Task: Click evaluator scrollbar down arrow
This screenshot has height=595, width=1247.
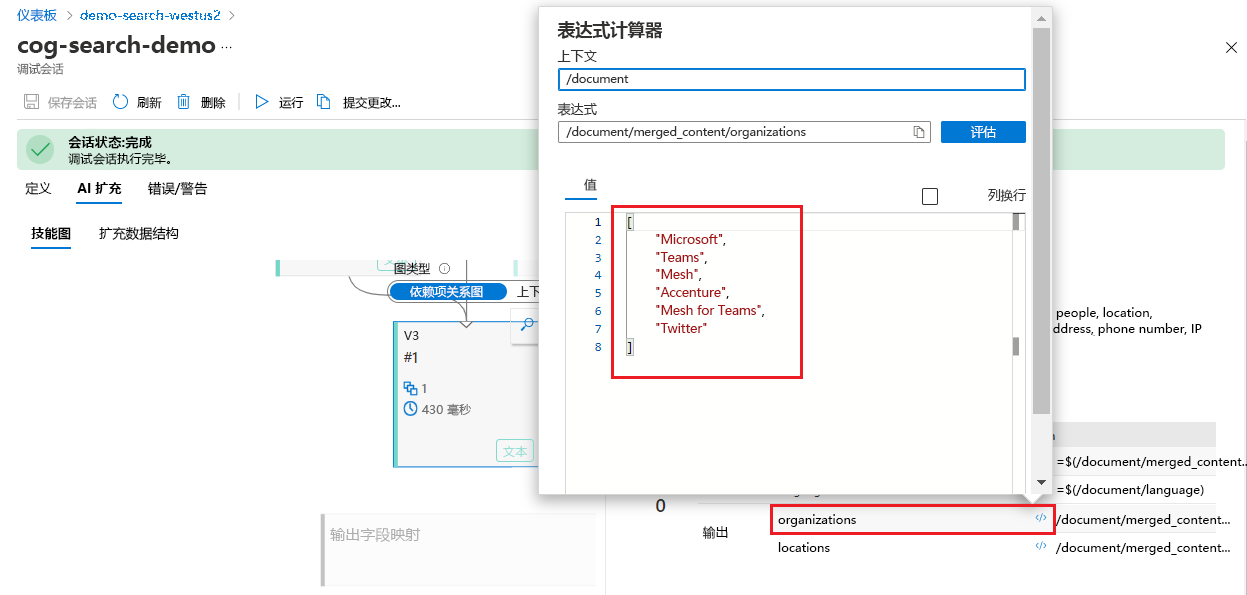Action: 1042,483
